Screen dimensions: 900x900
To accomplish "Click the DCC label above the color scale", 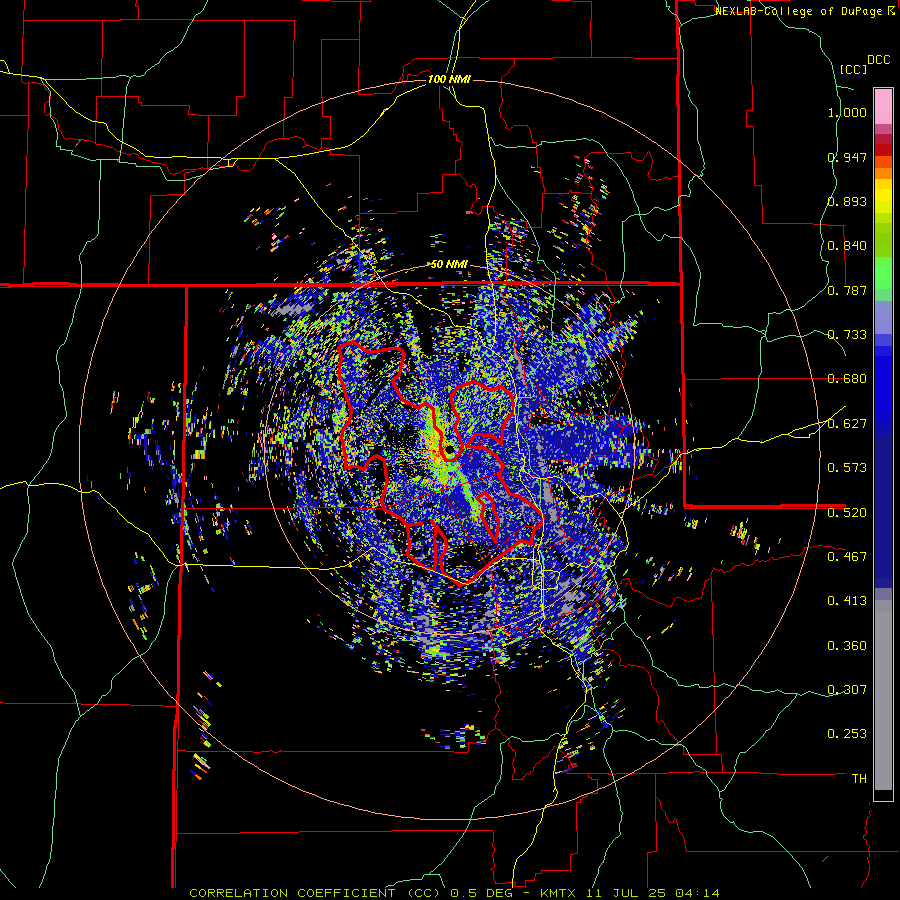I will tap(878, 60).
